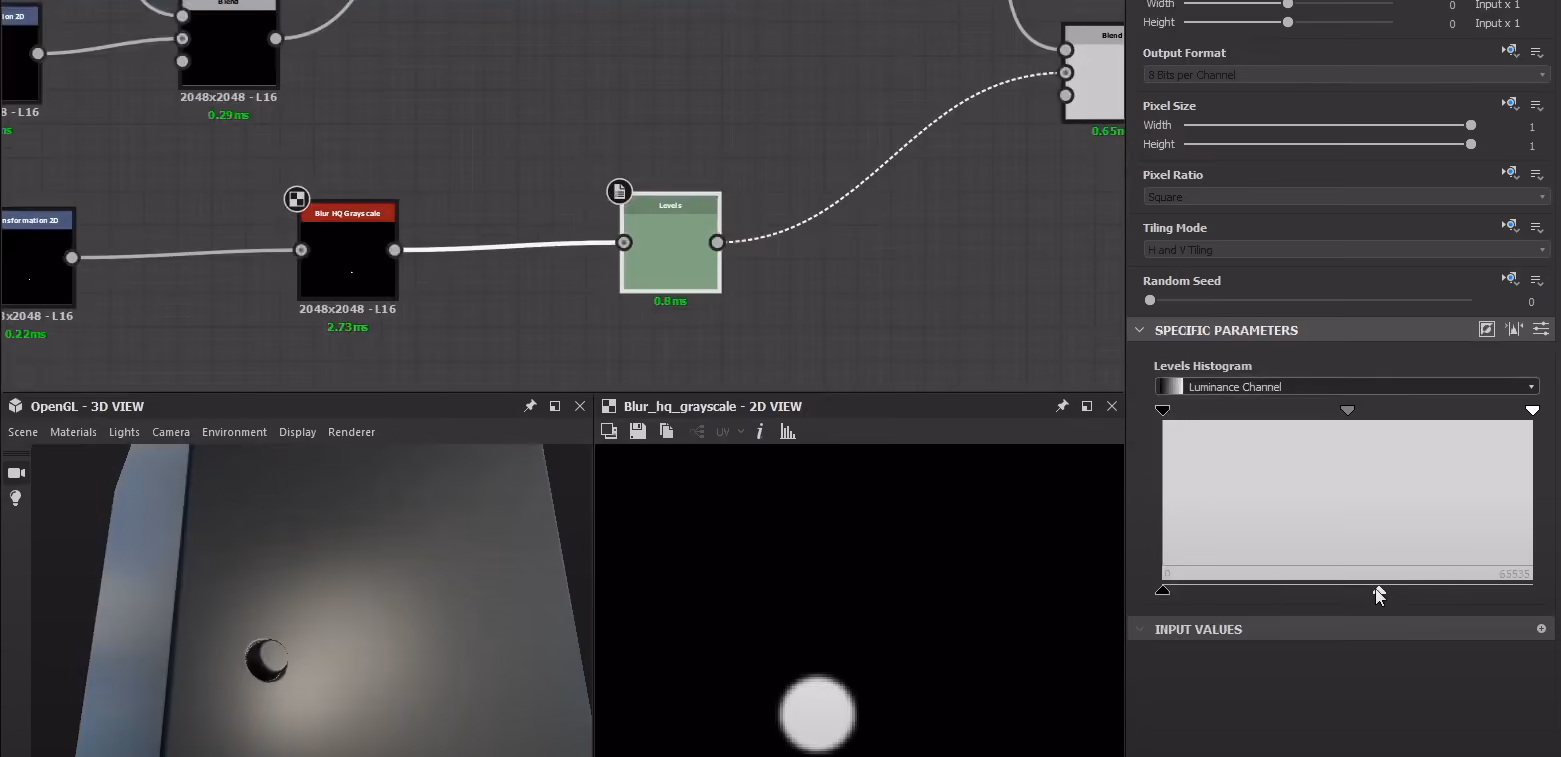Click the sliders icon in Specific Parameters header

(1541, 329)
